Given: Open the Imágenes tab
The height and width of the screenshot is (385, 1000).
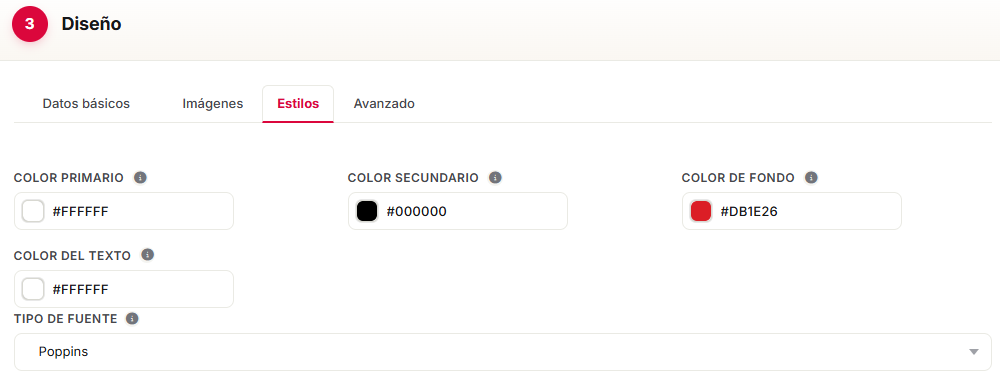Looking at the screenshot, I should [213, 104].
